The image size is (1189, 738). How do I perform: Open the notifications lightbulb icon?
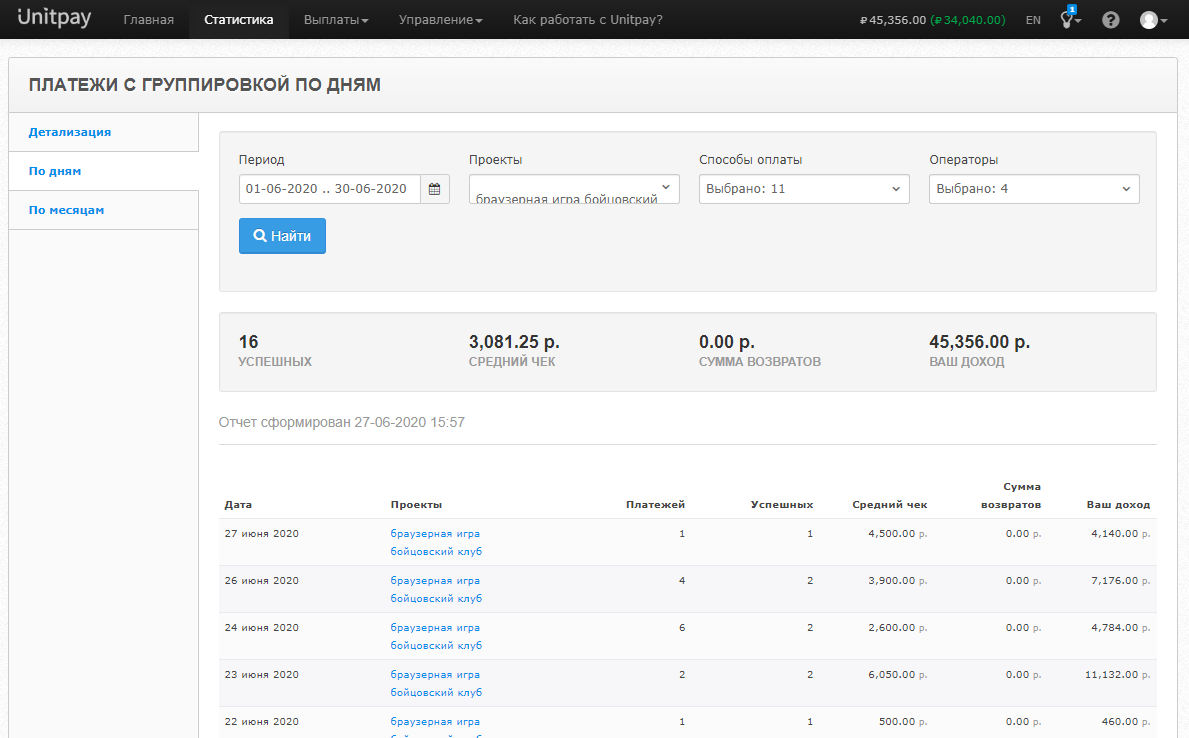tap(1069, 20)
